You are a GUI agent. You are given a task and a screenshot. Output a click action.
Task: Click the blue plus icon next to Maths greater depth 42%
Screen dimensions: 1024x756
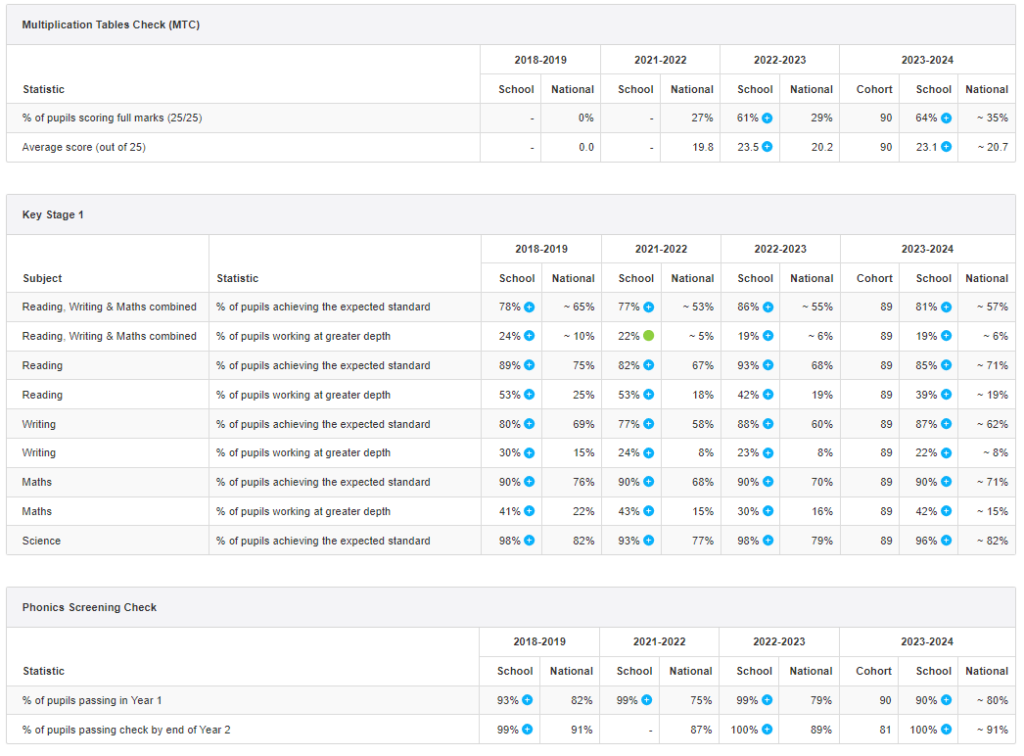point(946,511)
